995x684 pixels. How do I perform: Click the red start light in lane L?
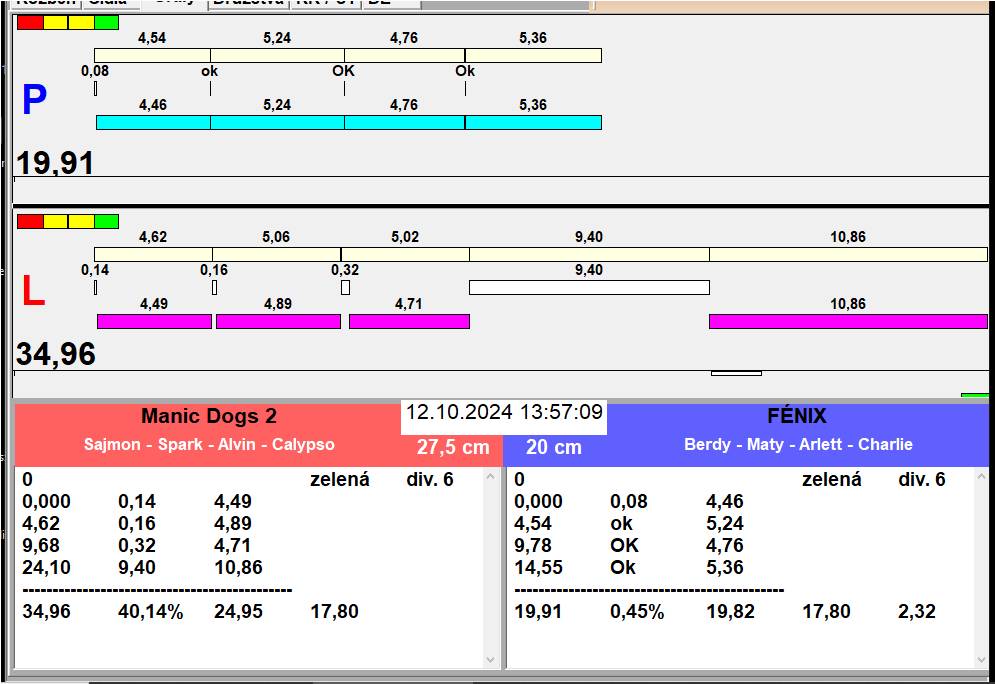tap(30, 221)
